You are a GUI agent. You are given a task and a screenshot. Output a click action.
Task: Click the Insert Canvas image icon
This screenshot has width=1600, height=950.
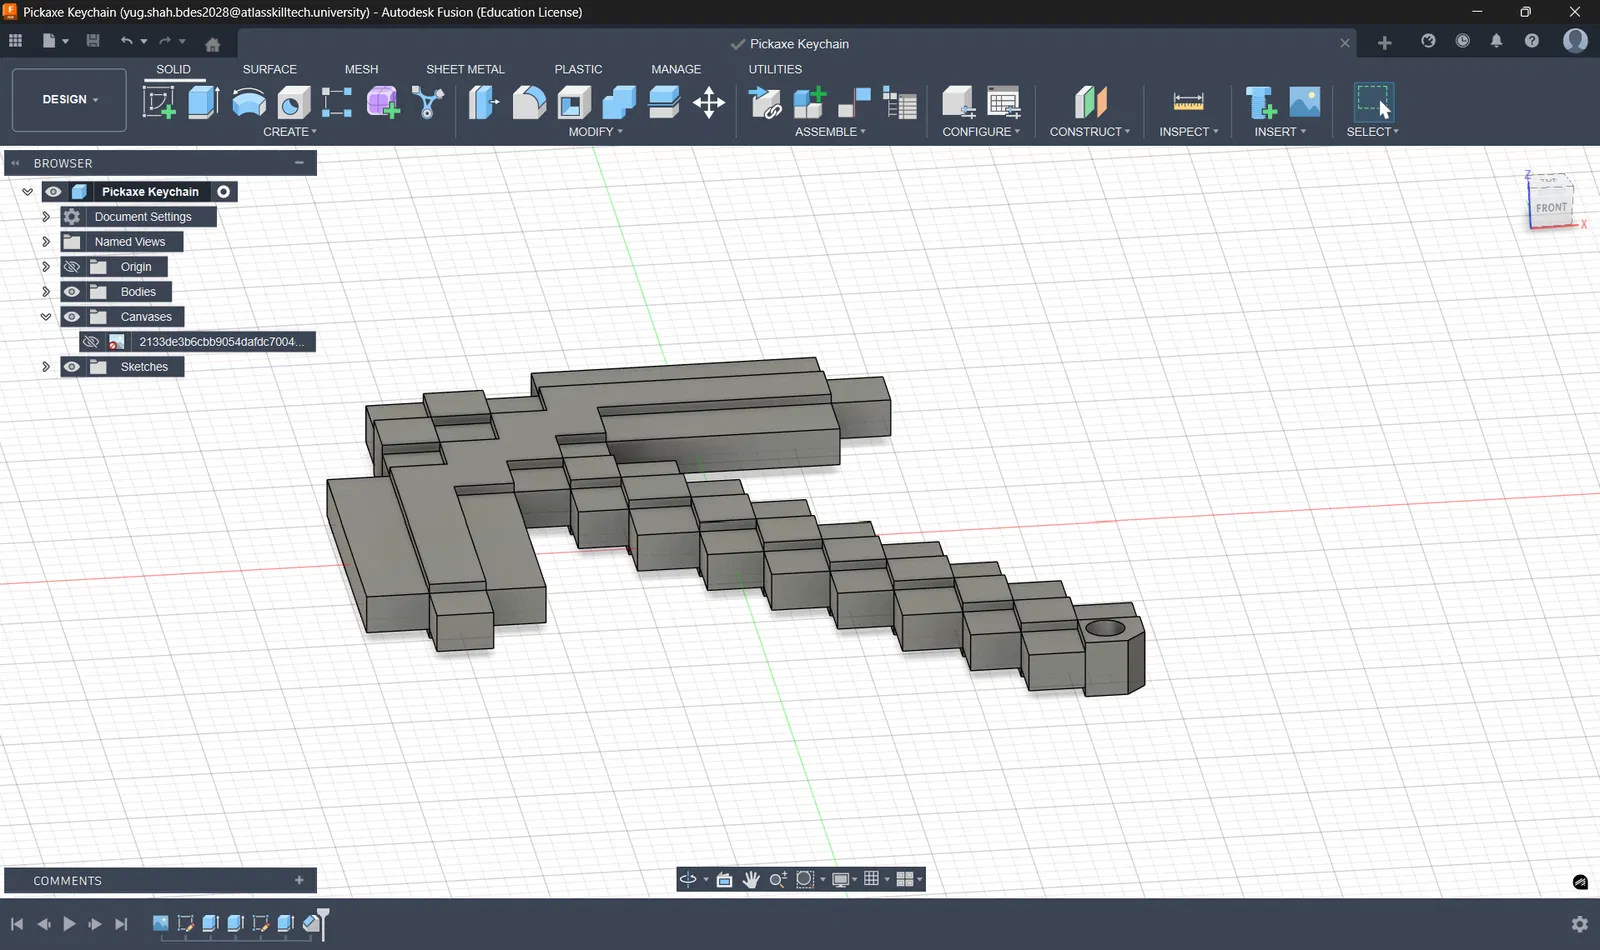[1305, 102]
